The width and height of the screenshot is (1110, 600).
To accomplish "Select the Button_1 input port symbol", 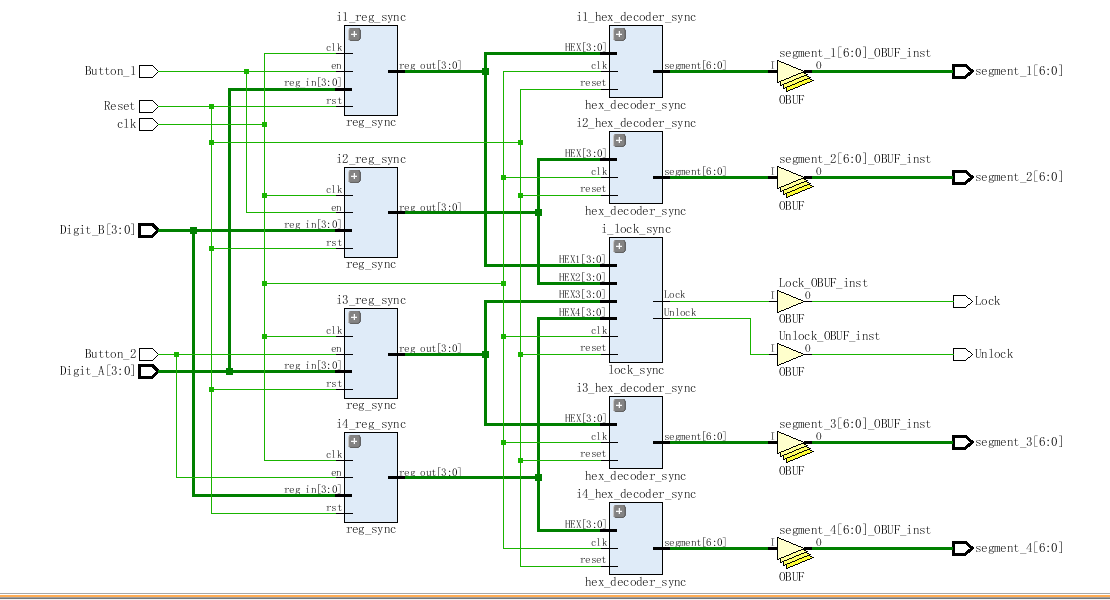I will coord(149,71).
